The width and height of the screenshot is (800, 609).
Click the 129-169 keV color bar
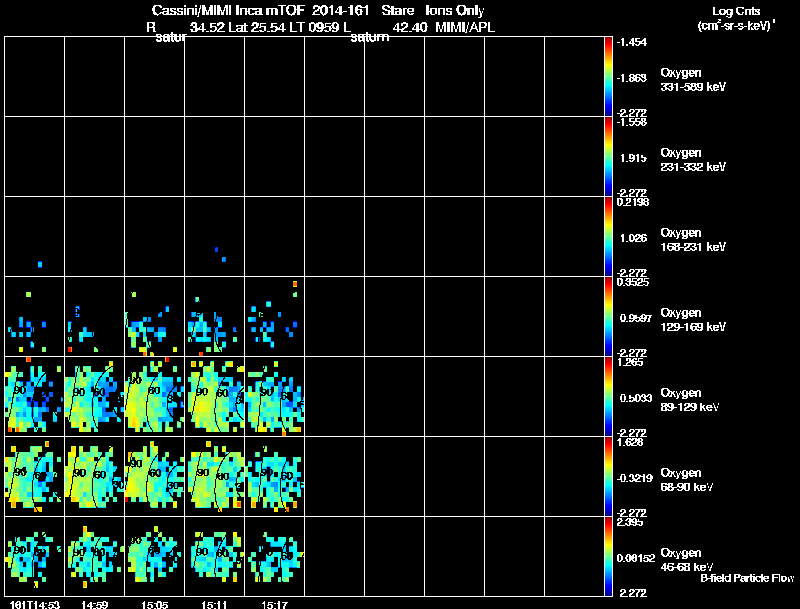coord(608,317)
